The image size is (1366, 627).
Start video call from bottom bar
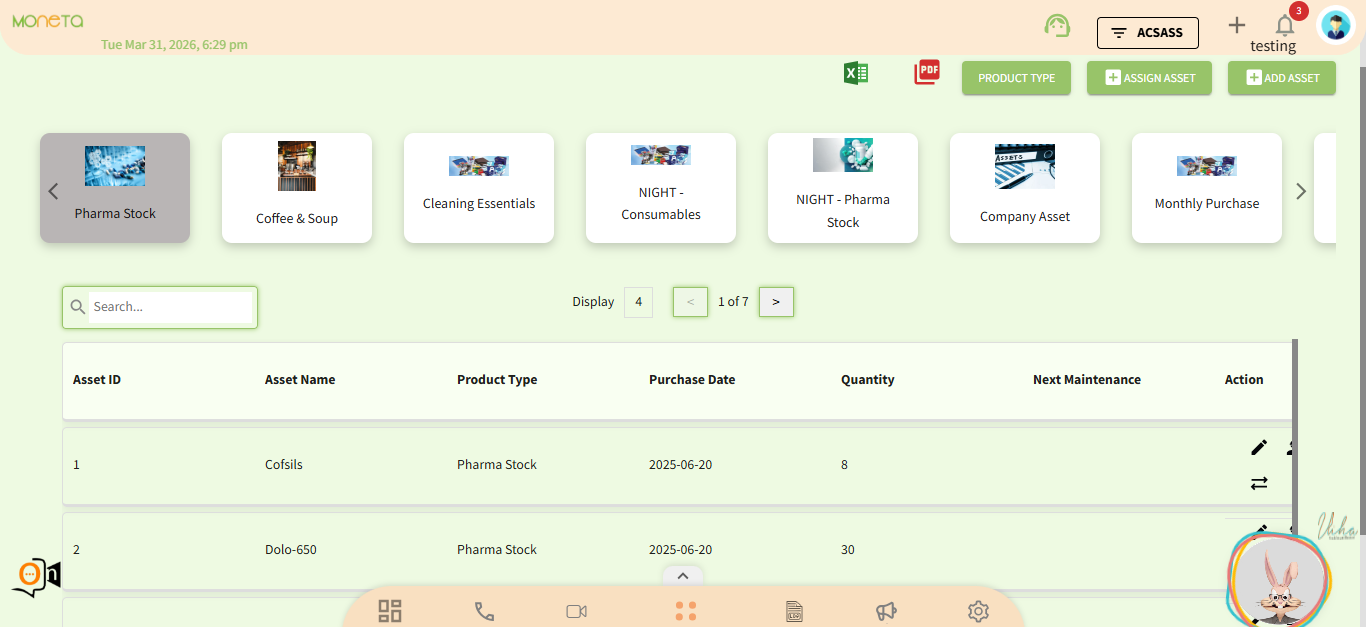(x=576, y=611)
